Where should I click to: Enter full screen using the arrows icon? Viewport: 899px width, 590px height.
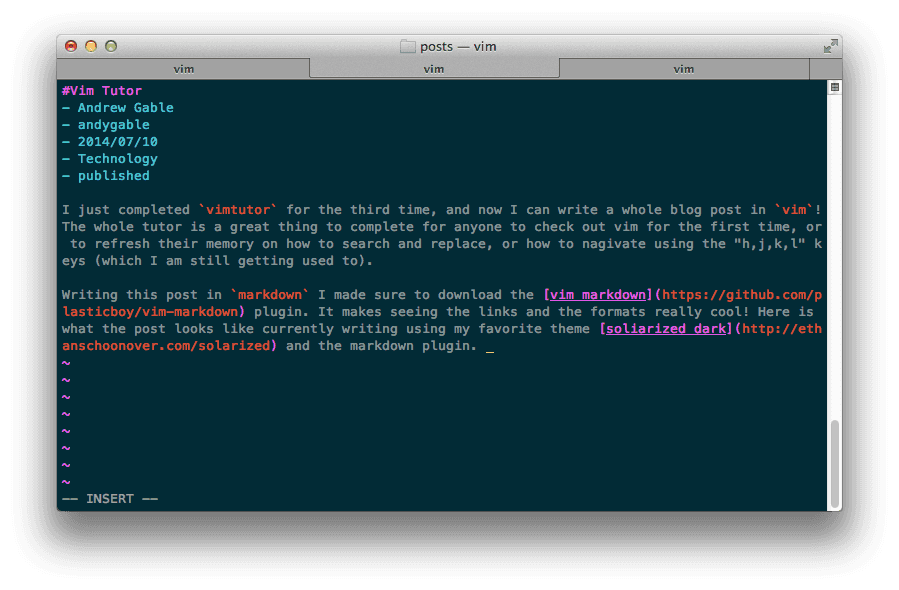(830, 46)
